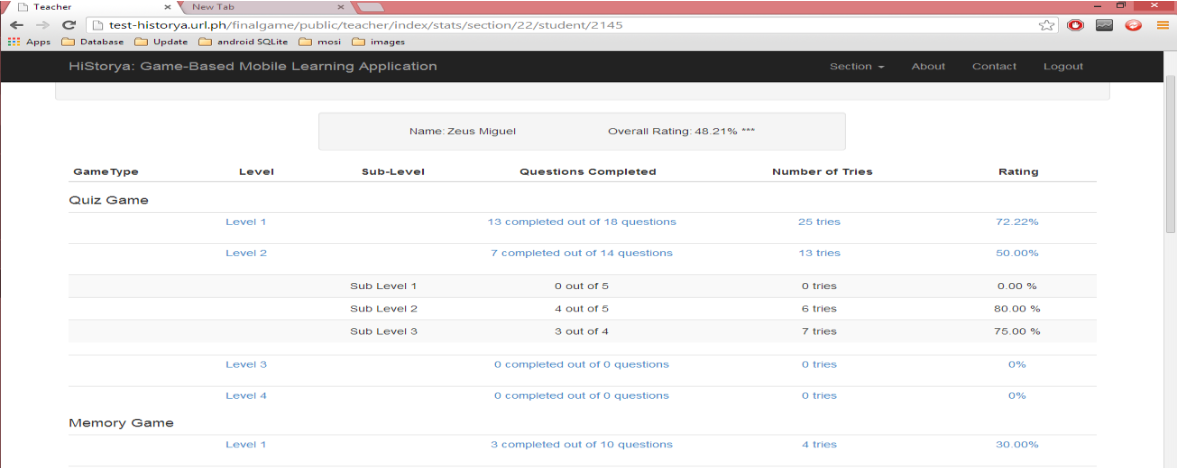
Task: Open the mosi bookmark folder
Action: click(319, 42)
